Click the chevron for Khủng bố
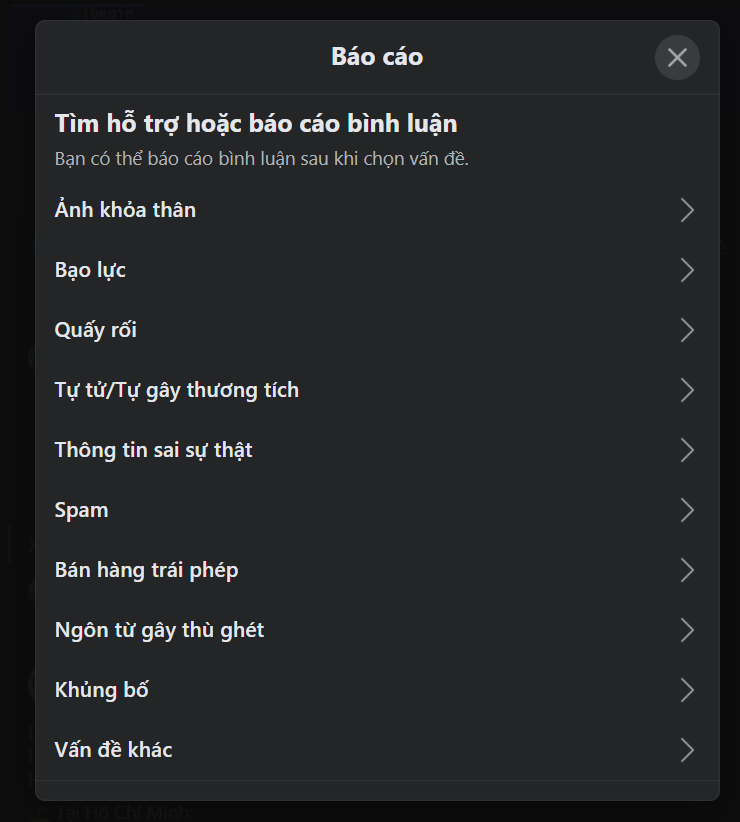Screen dimensions: 740x822 point(687,690)
